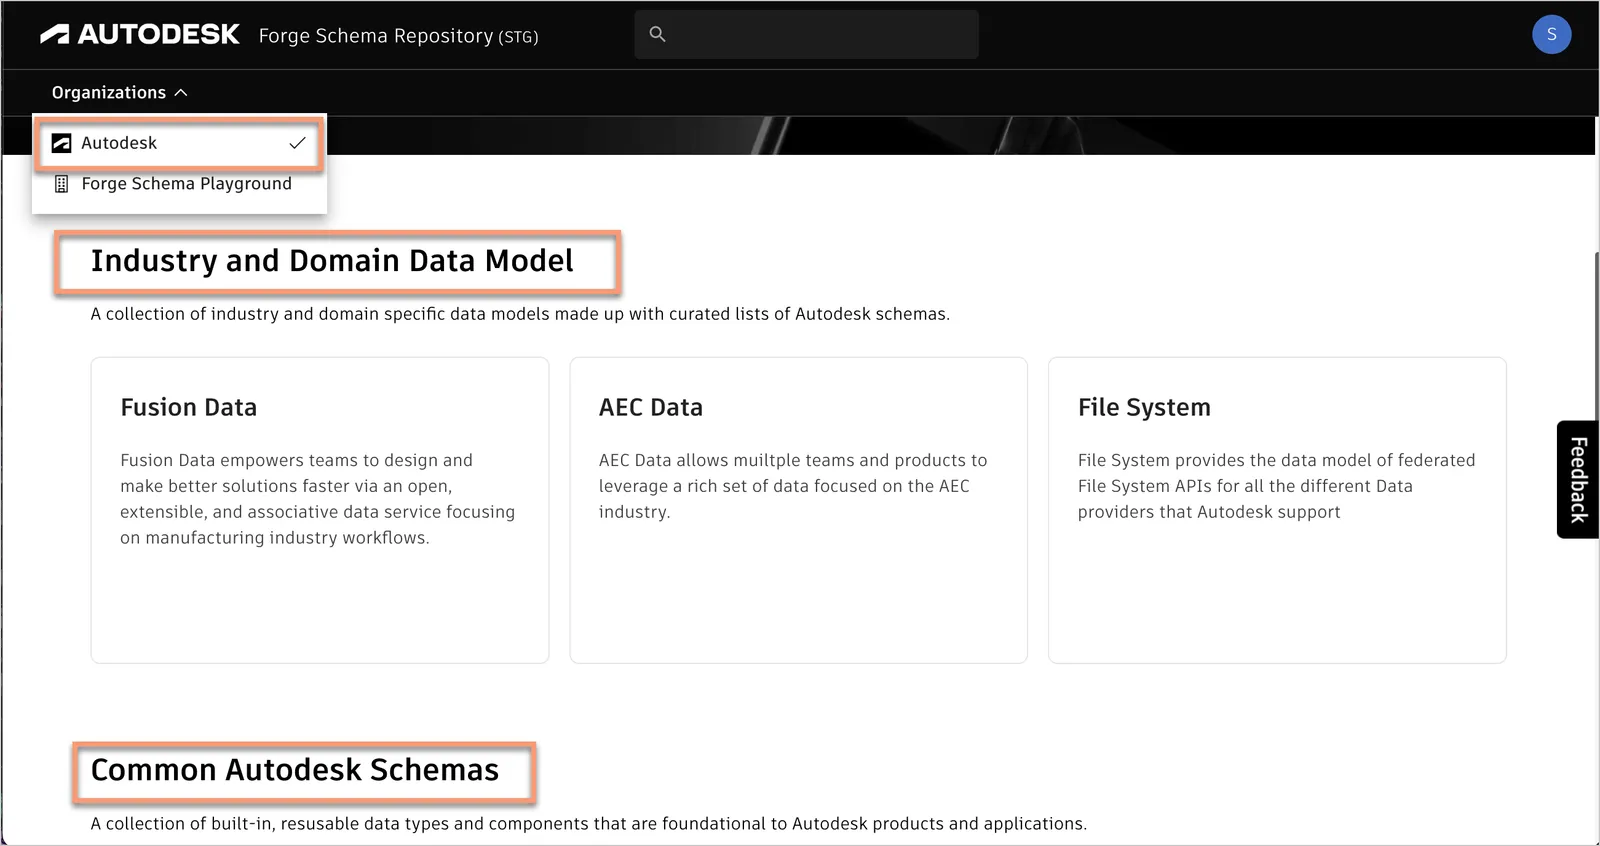Click the Autodesk organization logo icon

(x=61, y=143)
